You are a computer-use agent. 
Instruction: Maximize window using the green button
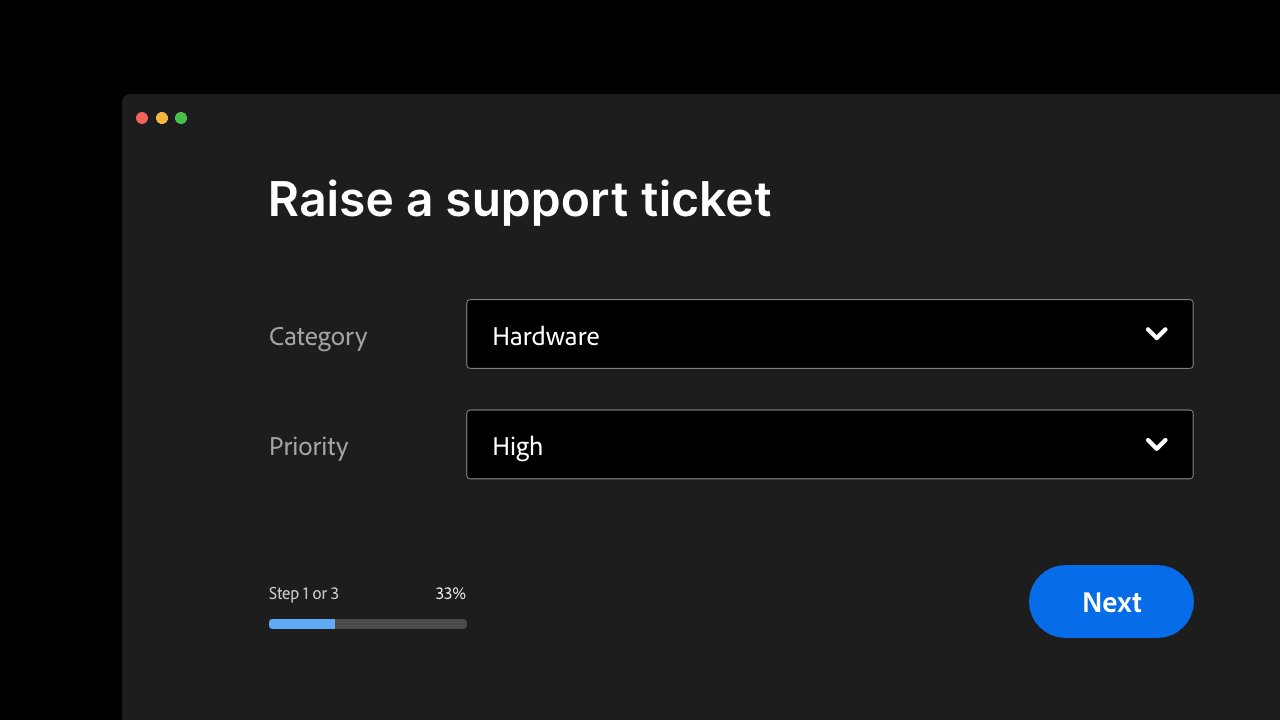point(181,118)
